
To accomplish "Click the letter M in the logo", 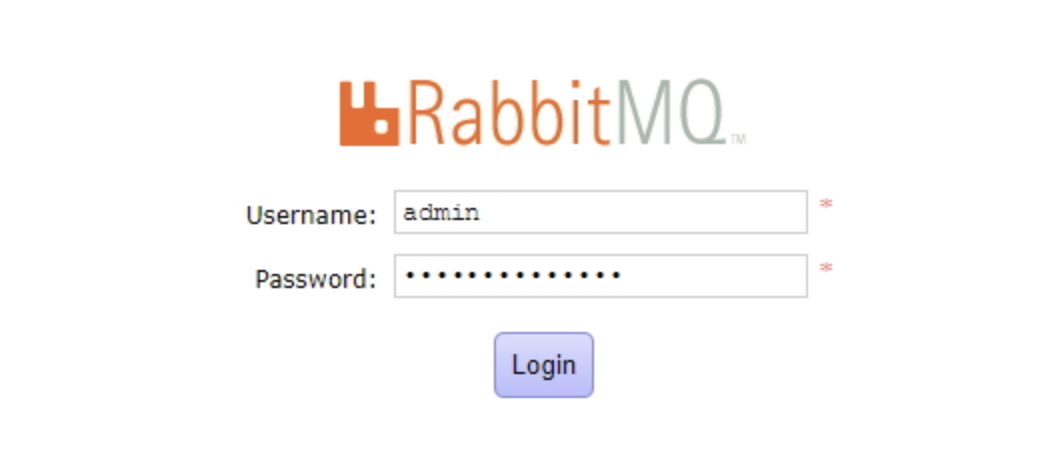I will (644, 113).
